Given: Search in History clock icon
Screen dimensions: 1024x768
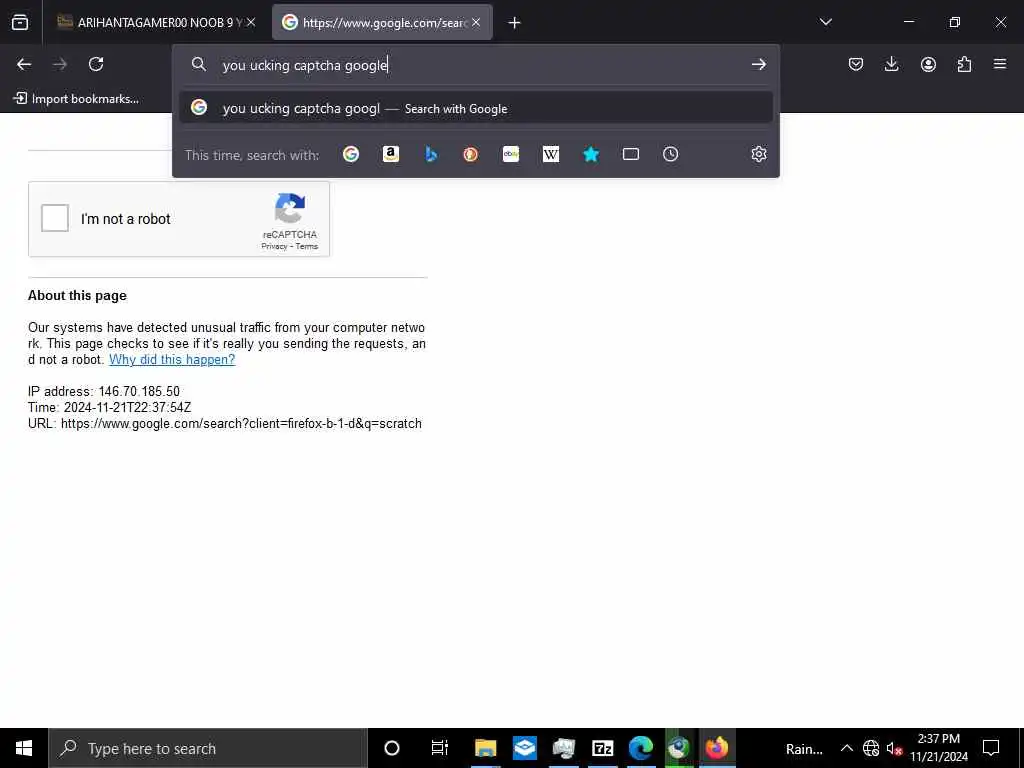Looking at the screenshot, I should coord(671,154).
